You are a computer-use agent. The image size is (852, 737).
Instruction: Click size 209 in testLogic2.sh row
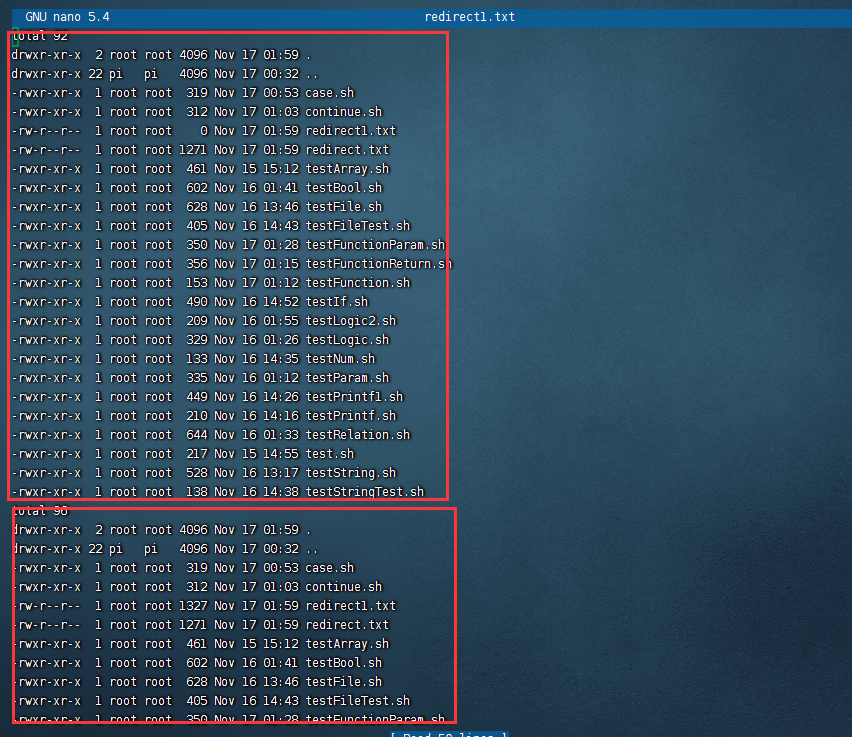pyautogui.click(x=197, y=321)
